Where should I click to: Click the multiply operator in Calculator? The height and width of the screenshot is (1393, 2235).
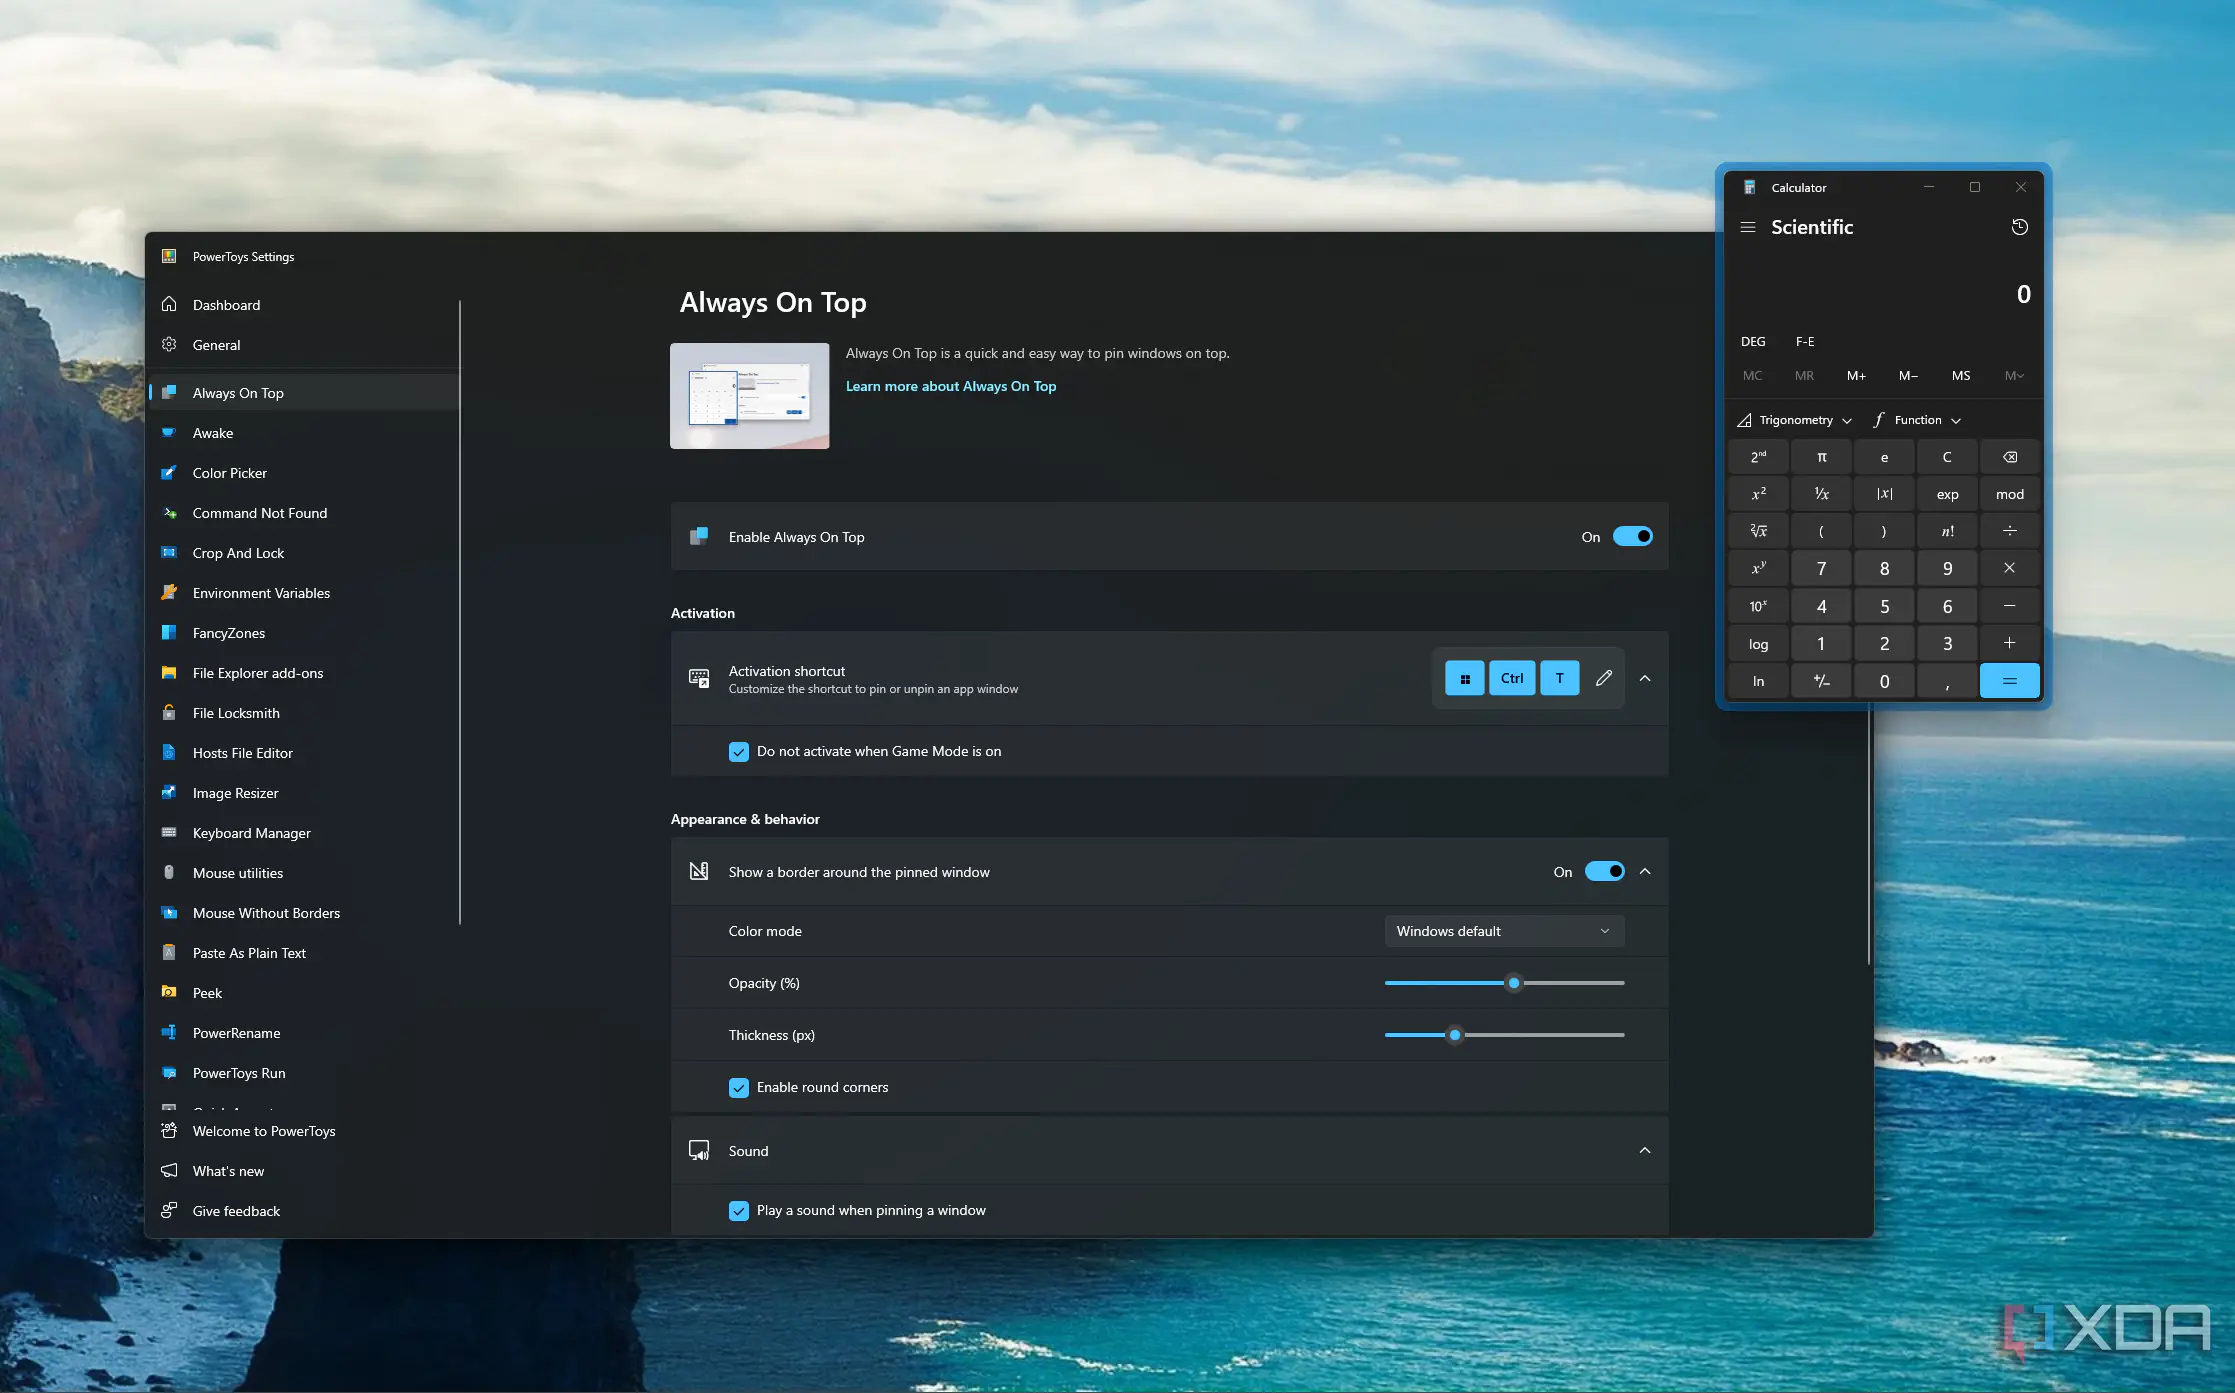(2009, 568)
